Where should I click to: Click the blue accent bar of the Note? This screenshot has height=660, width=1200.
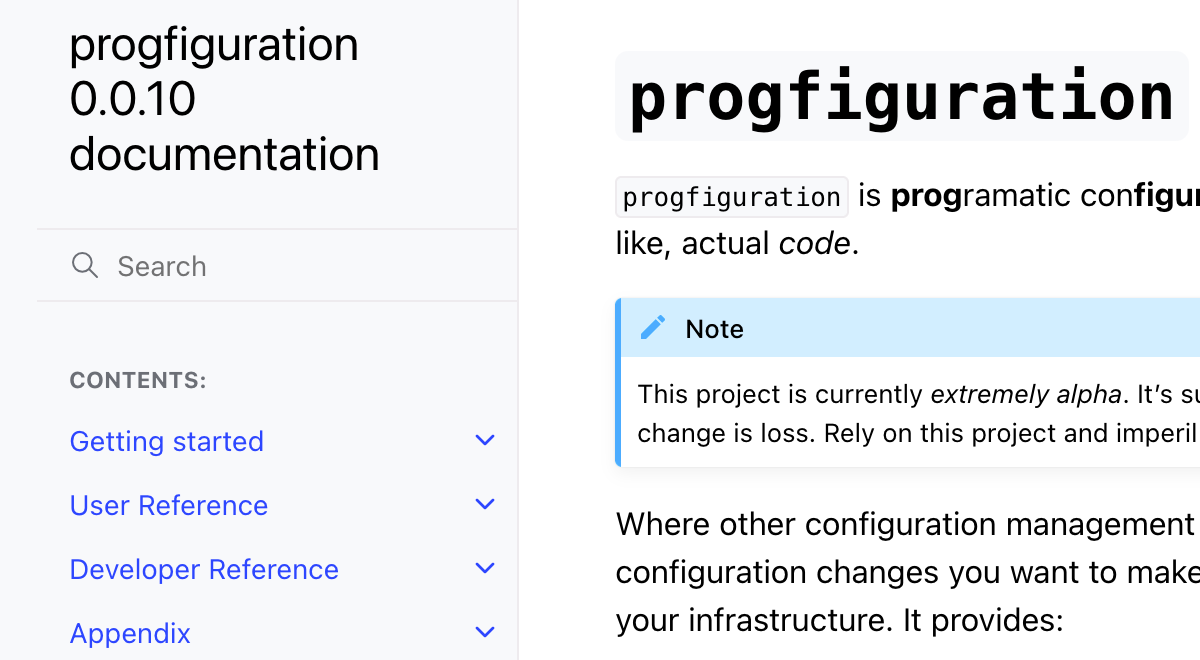point(620,380)
